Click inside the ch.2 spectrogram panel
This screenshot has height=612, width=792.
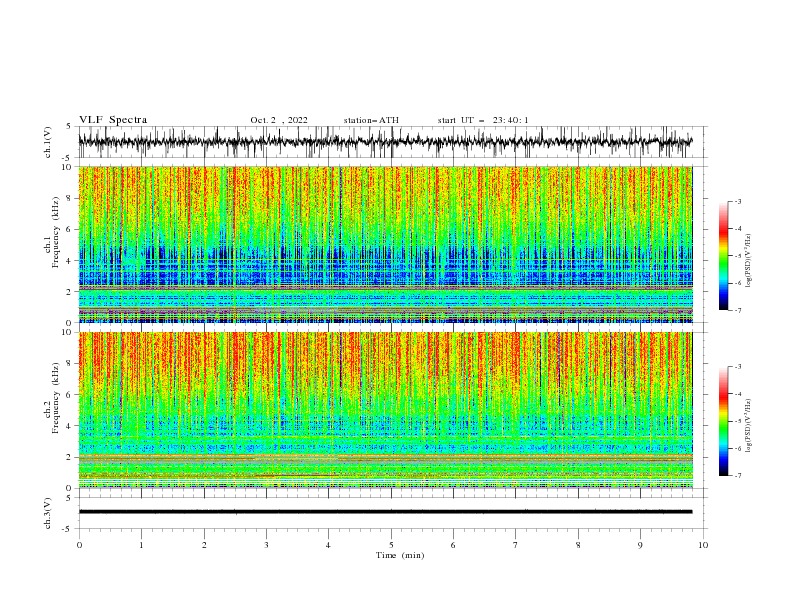point(385,410)
